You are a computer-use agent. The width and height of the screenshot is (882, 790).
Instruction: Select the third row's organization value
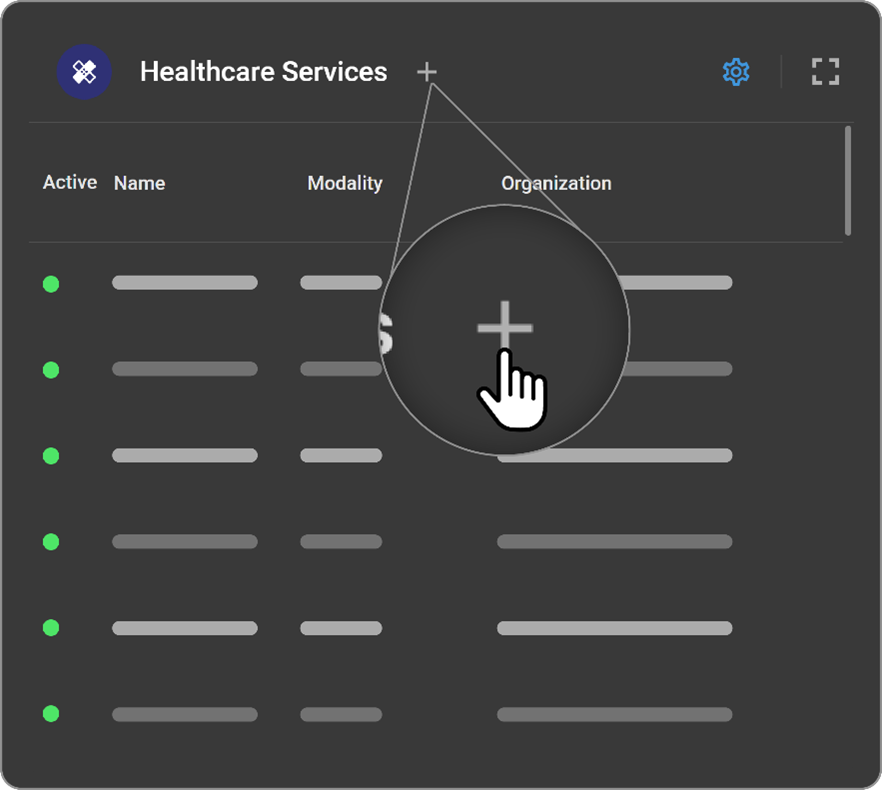614,454
